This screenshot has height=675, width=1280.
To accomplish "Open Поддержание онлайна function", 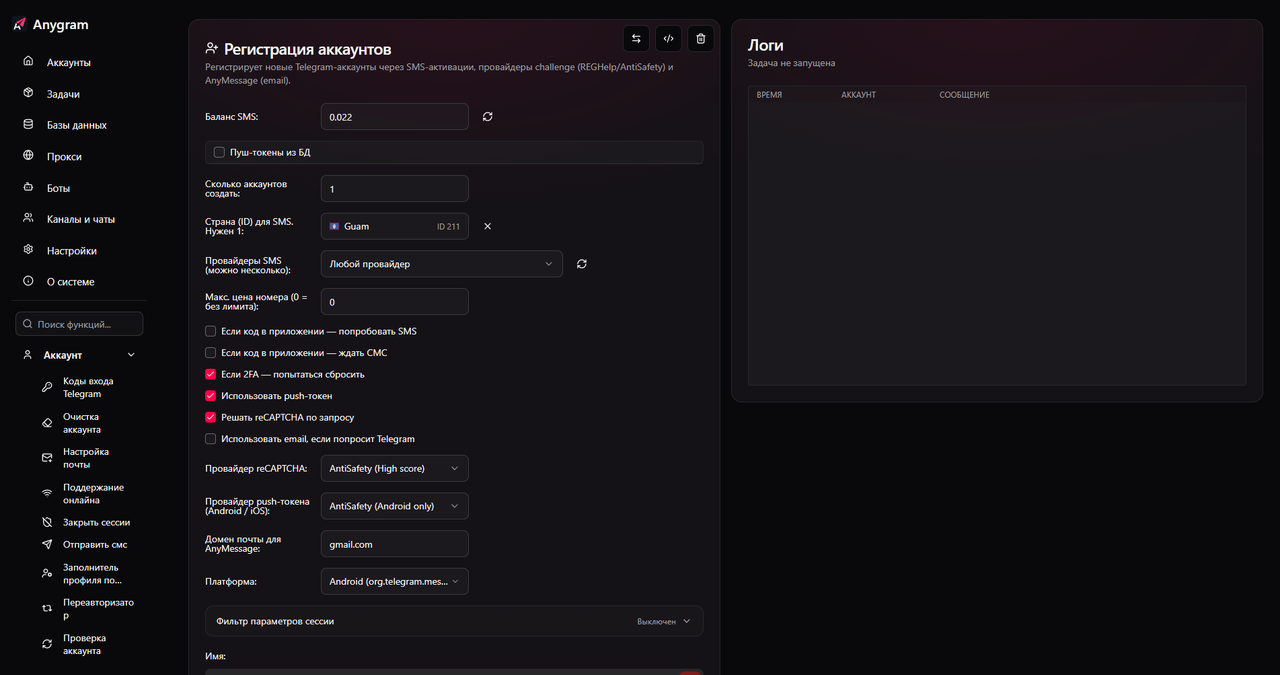I will click(x=93, y=494).
